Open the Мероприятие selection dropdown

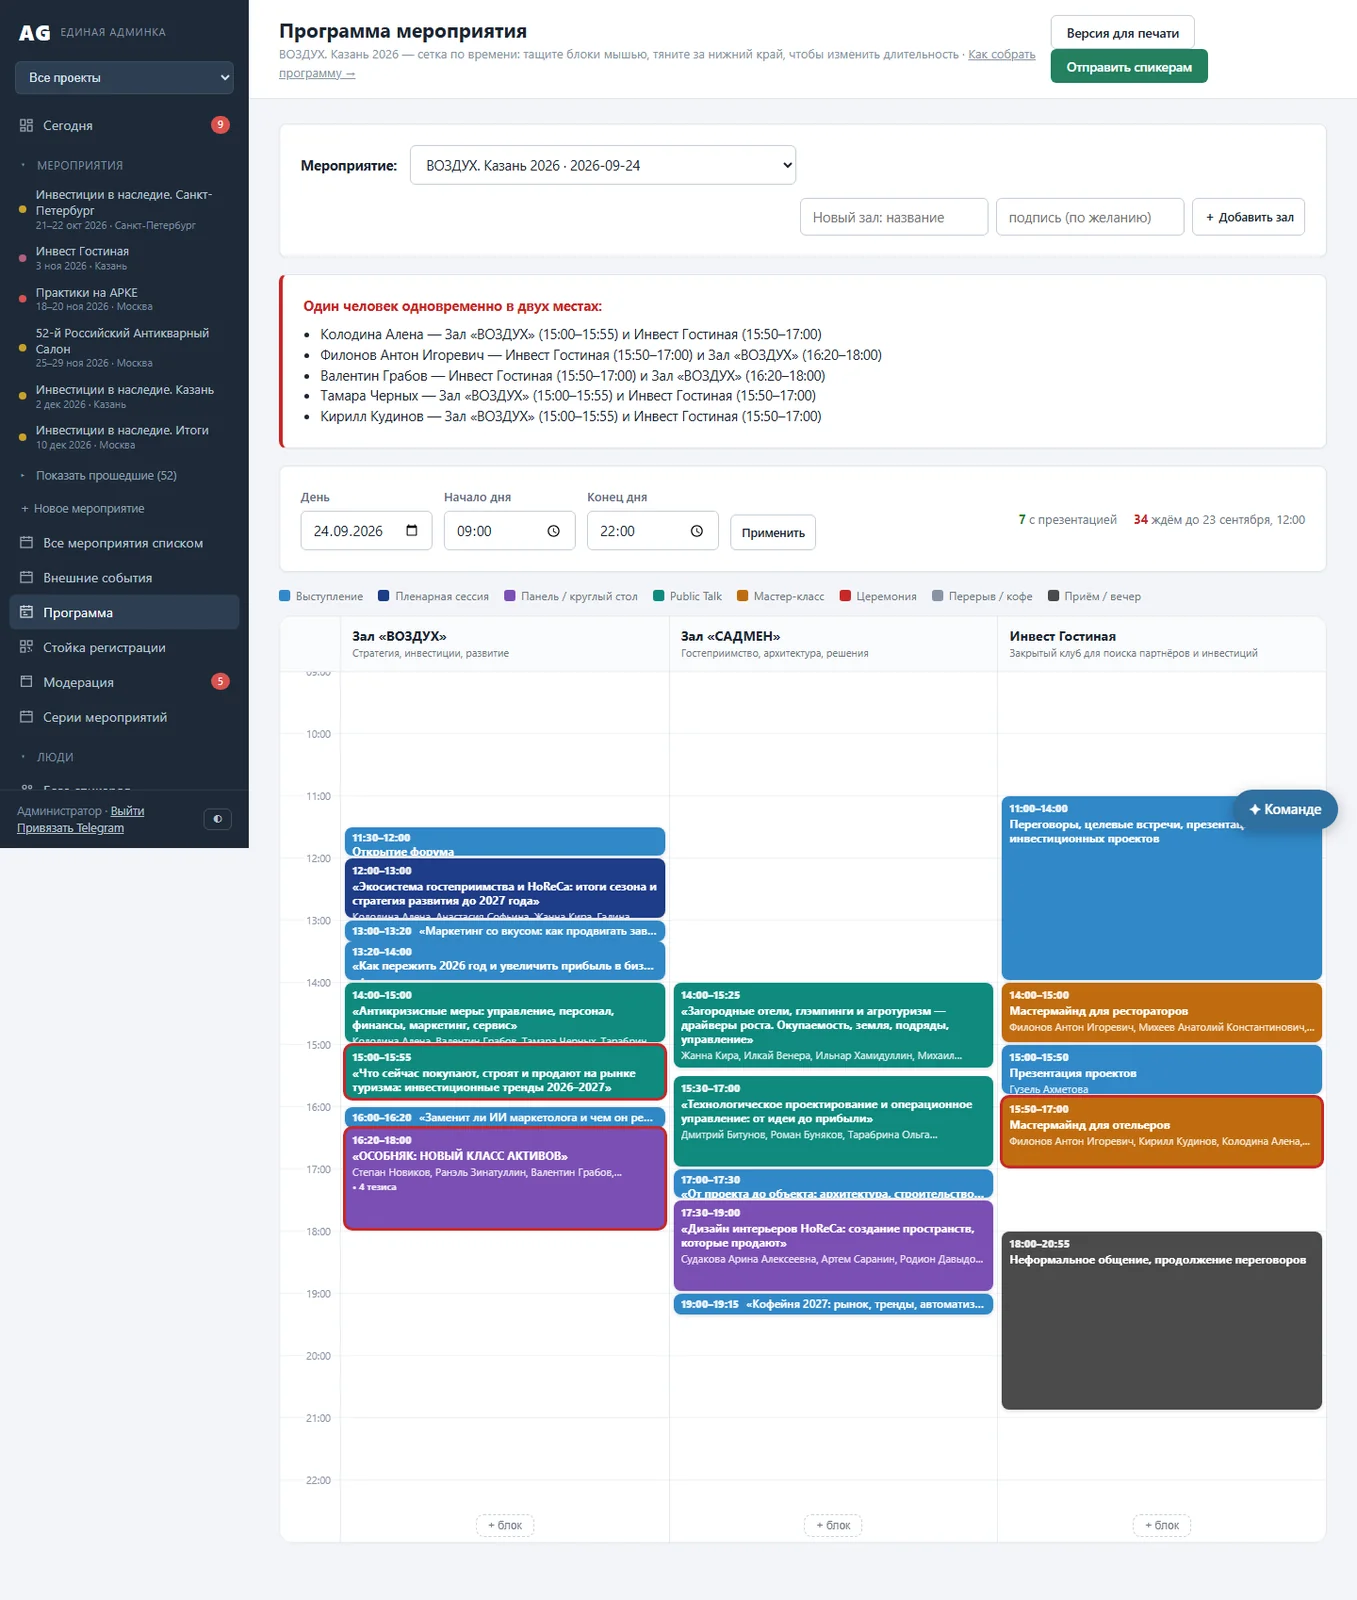tap(603, 165)
